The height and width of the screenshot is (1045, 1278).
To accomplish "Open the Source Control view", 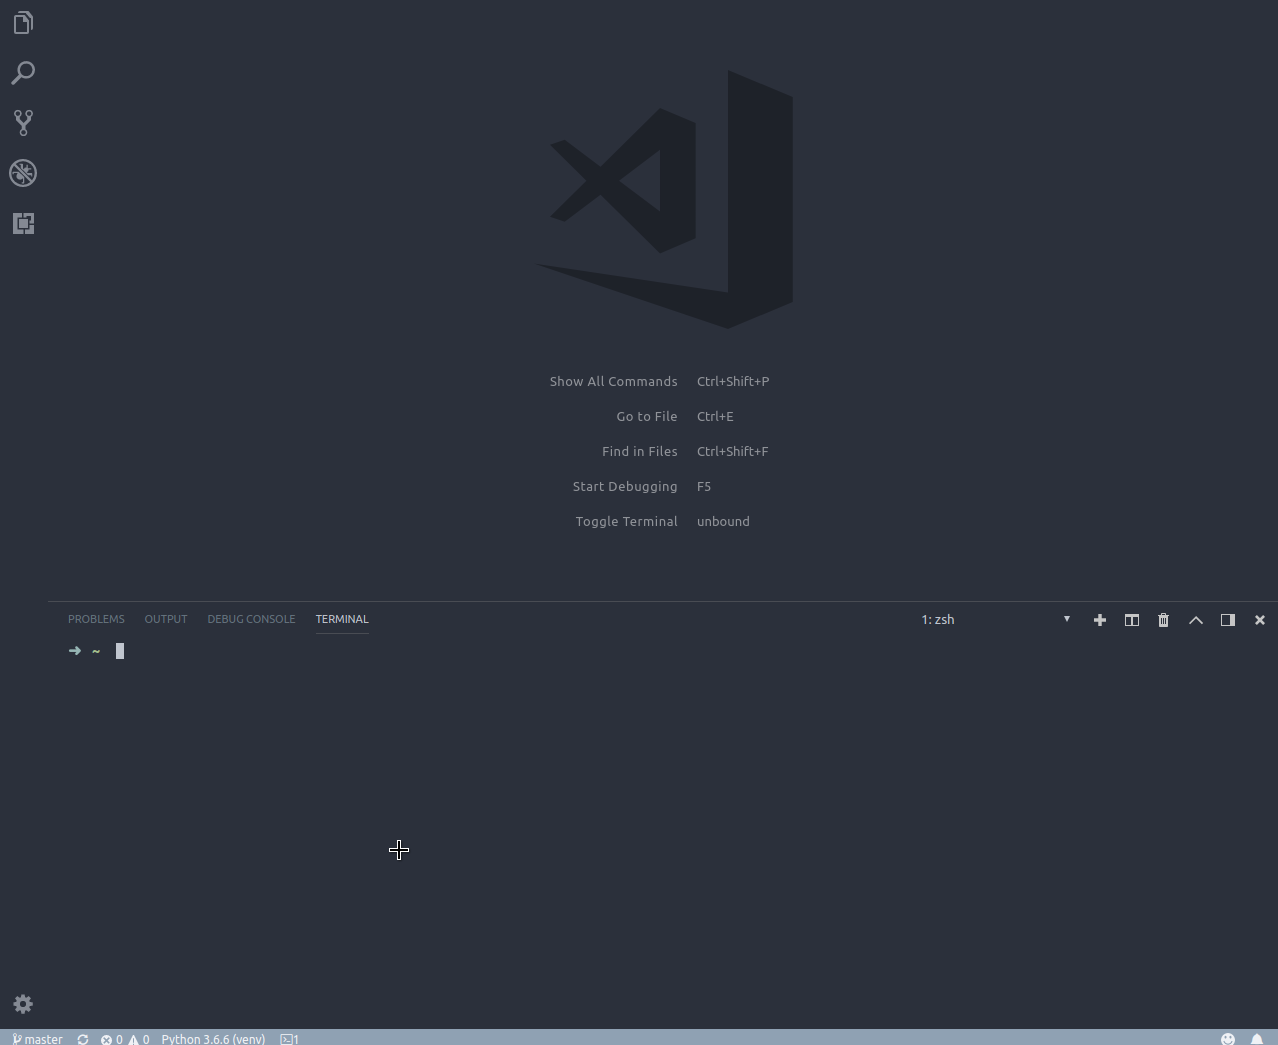I will click(x=23, y=123).
